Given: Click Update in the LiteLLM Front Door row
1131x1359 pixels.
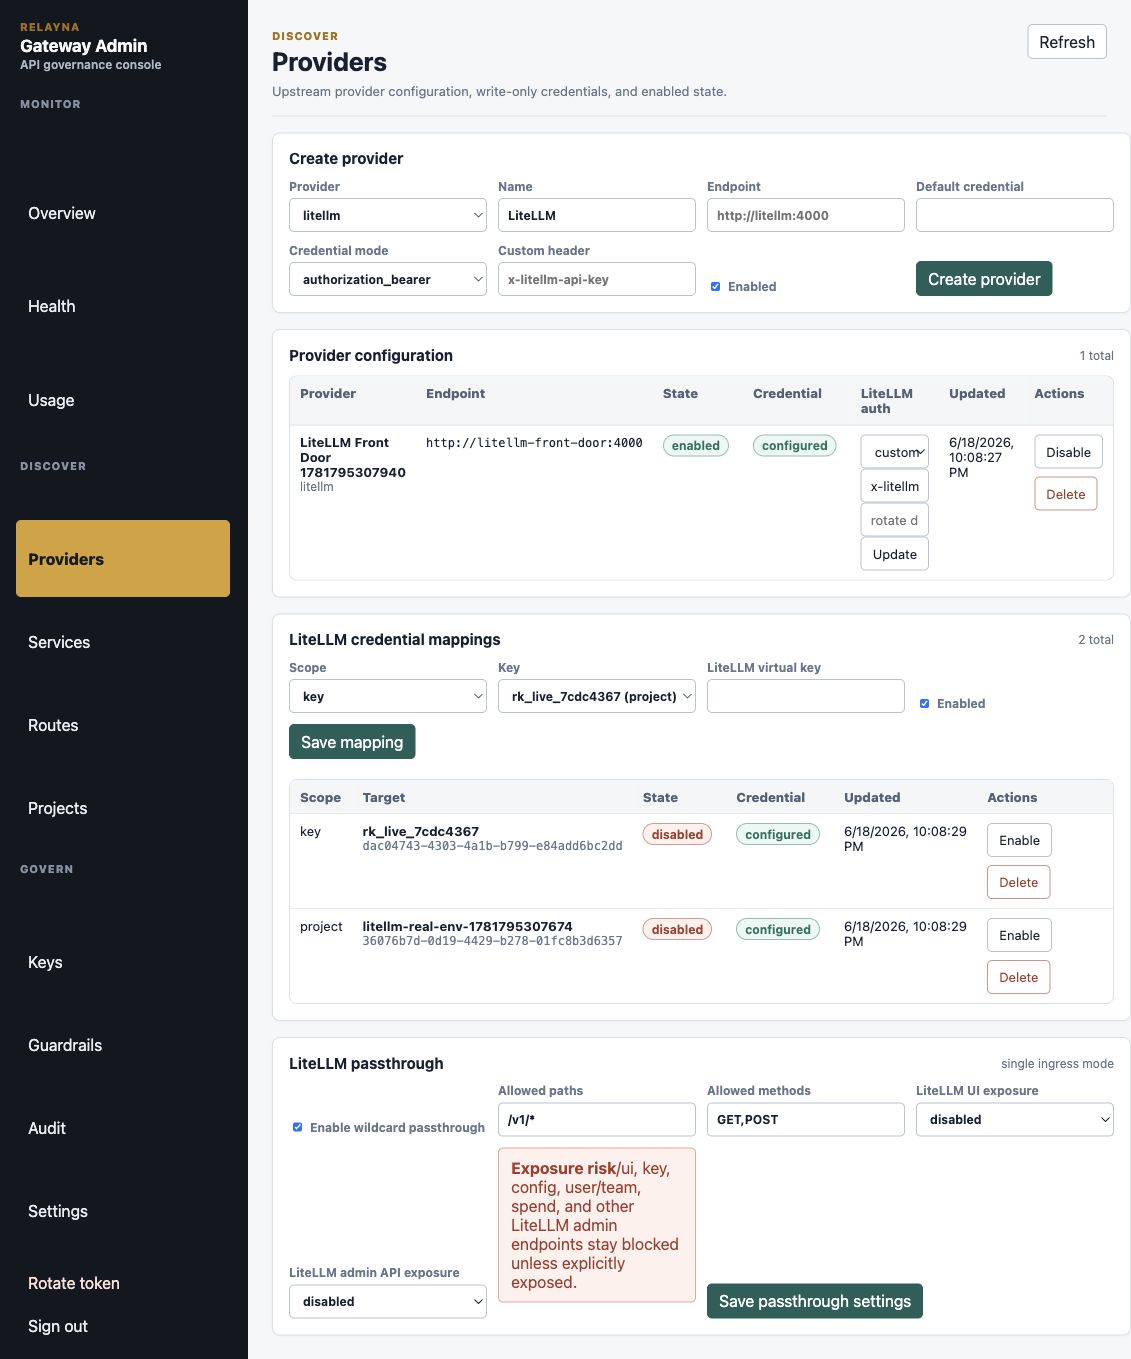Looking at the screenshot, I should coord(895,554).
